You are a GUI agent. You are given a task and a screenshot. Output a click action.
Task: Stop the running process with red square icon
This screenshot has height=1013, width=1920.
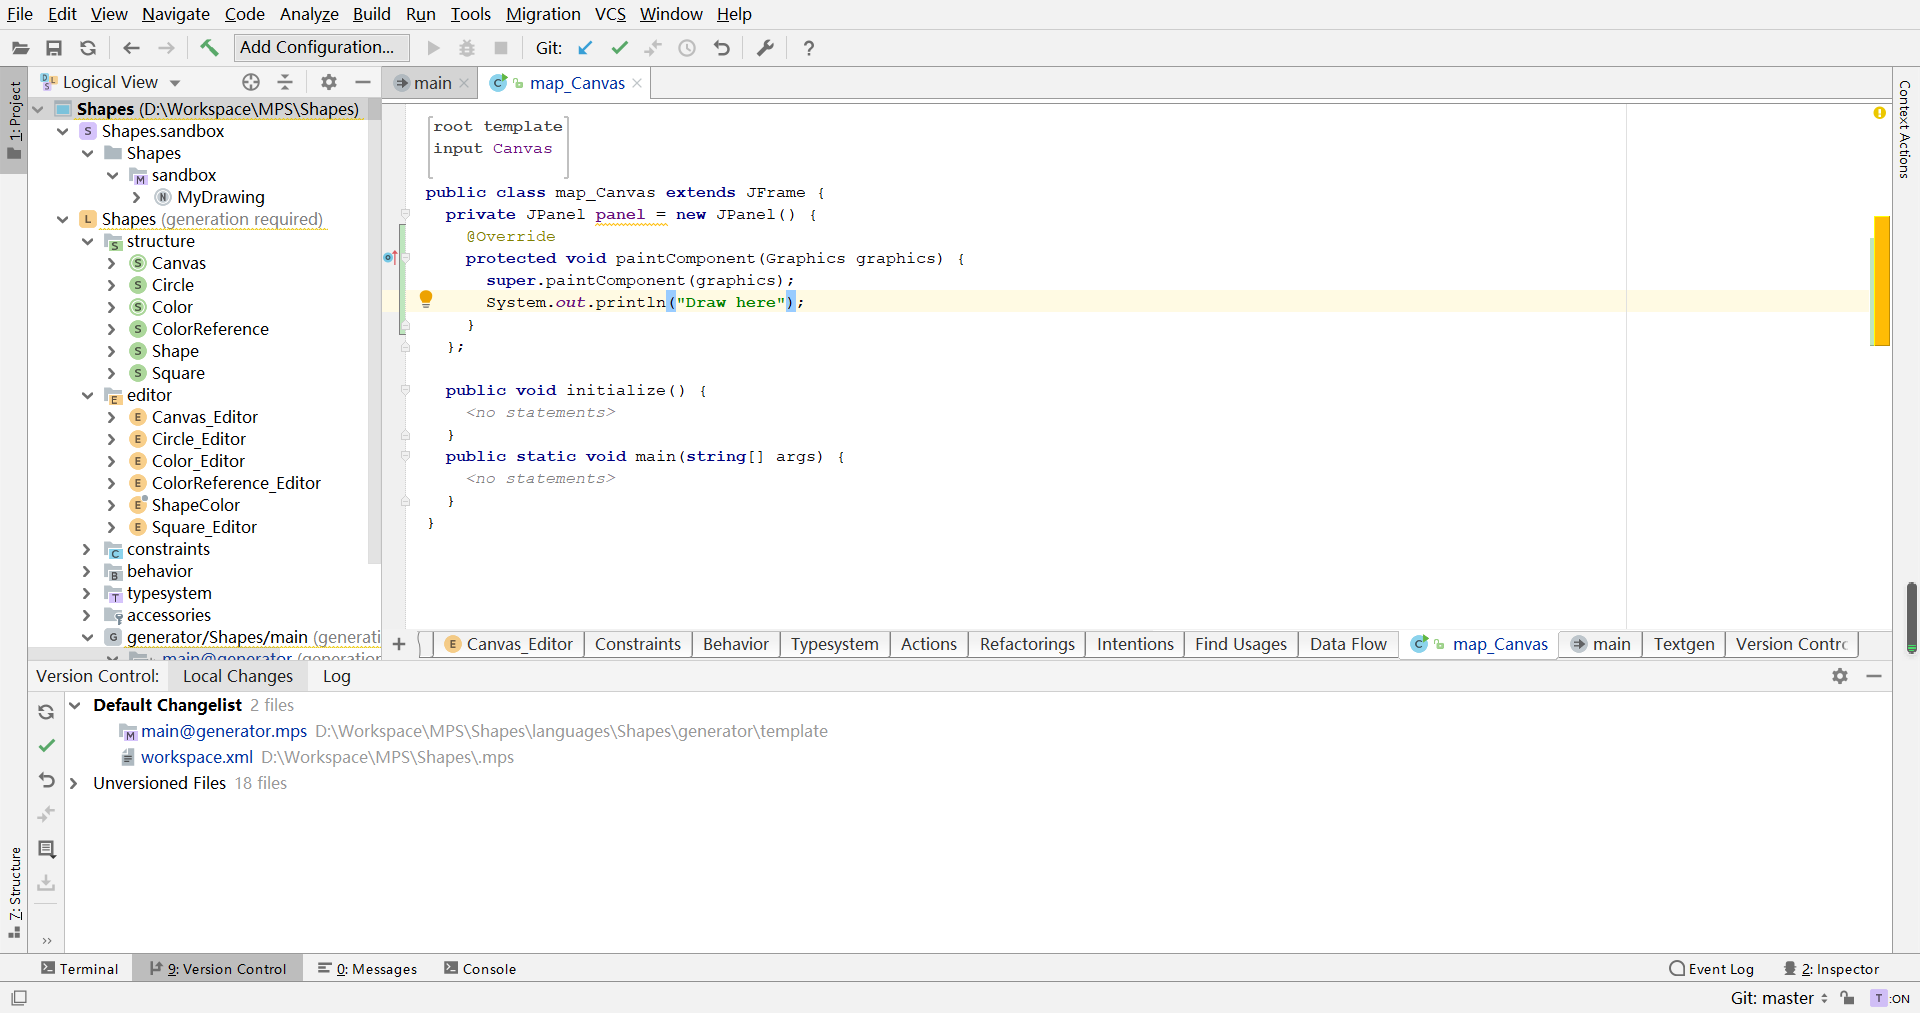tap(501, 47)
